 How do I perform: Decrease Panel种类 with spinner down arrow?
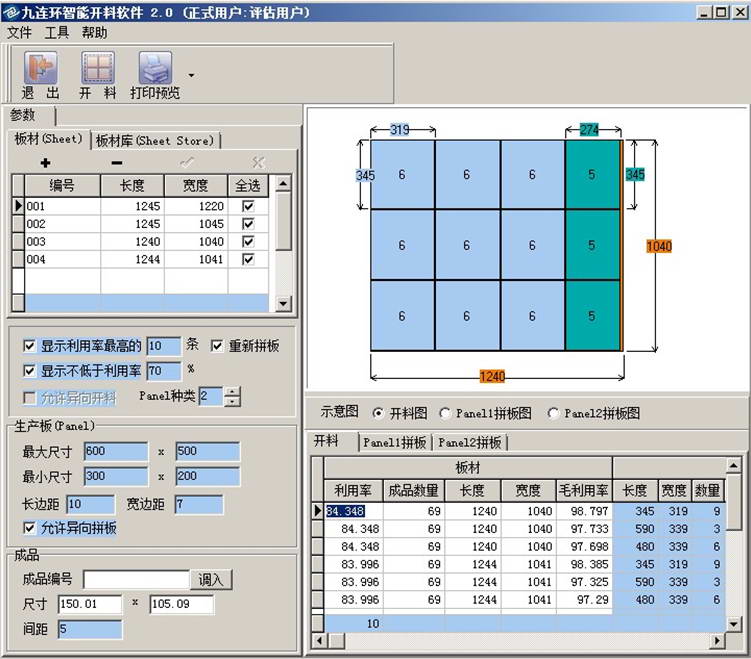233,401
